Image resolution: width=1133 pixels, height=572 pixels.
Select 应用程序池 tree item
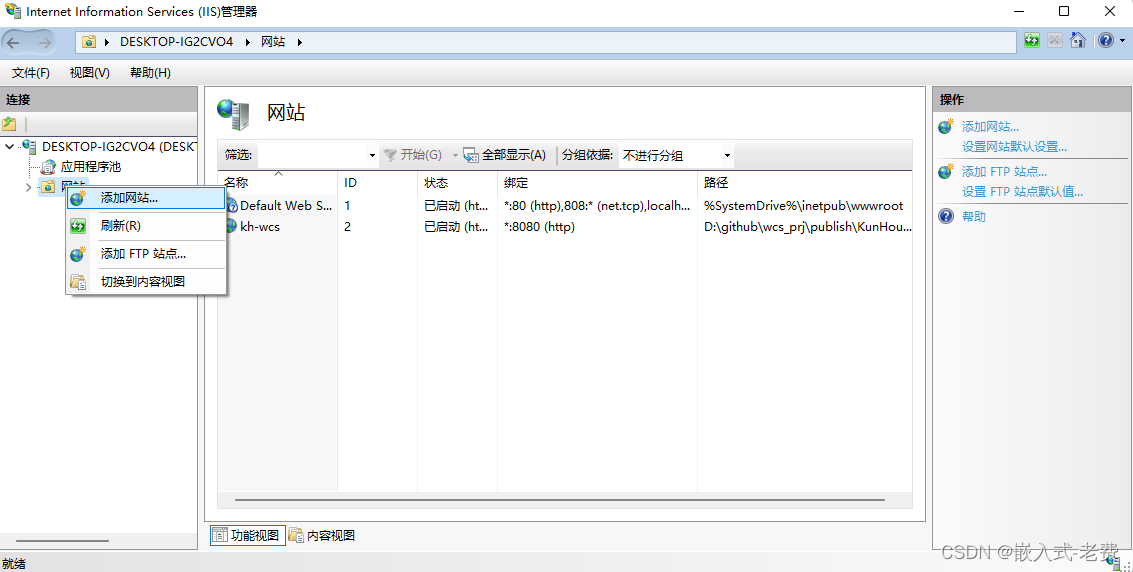coord(90,167)
